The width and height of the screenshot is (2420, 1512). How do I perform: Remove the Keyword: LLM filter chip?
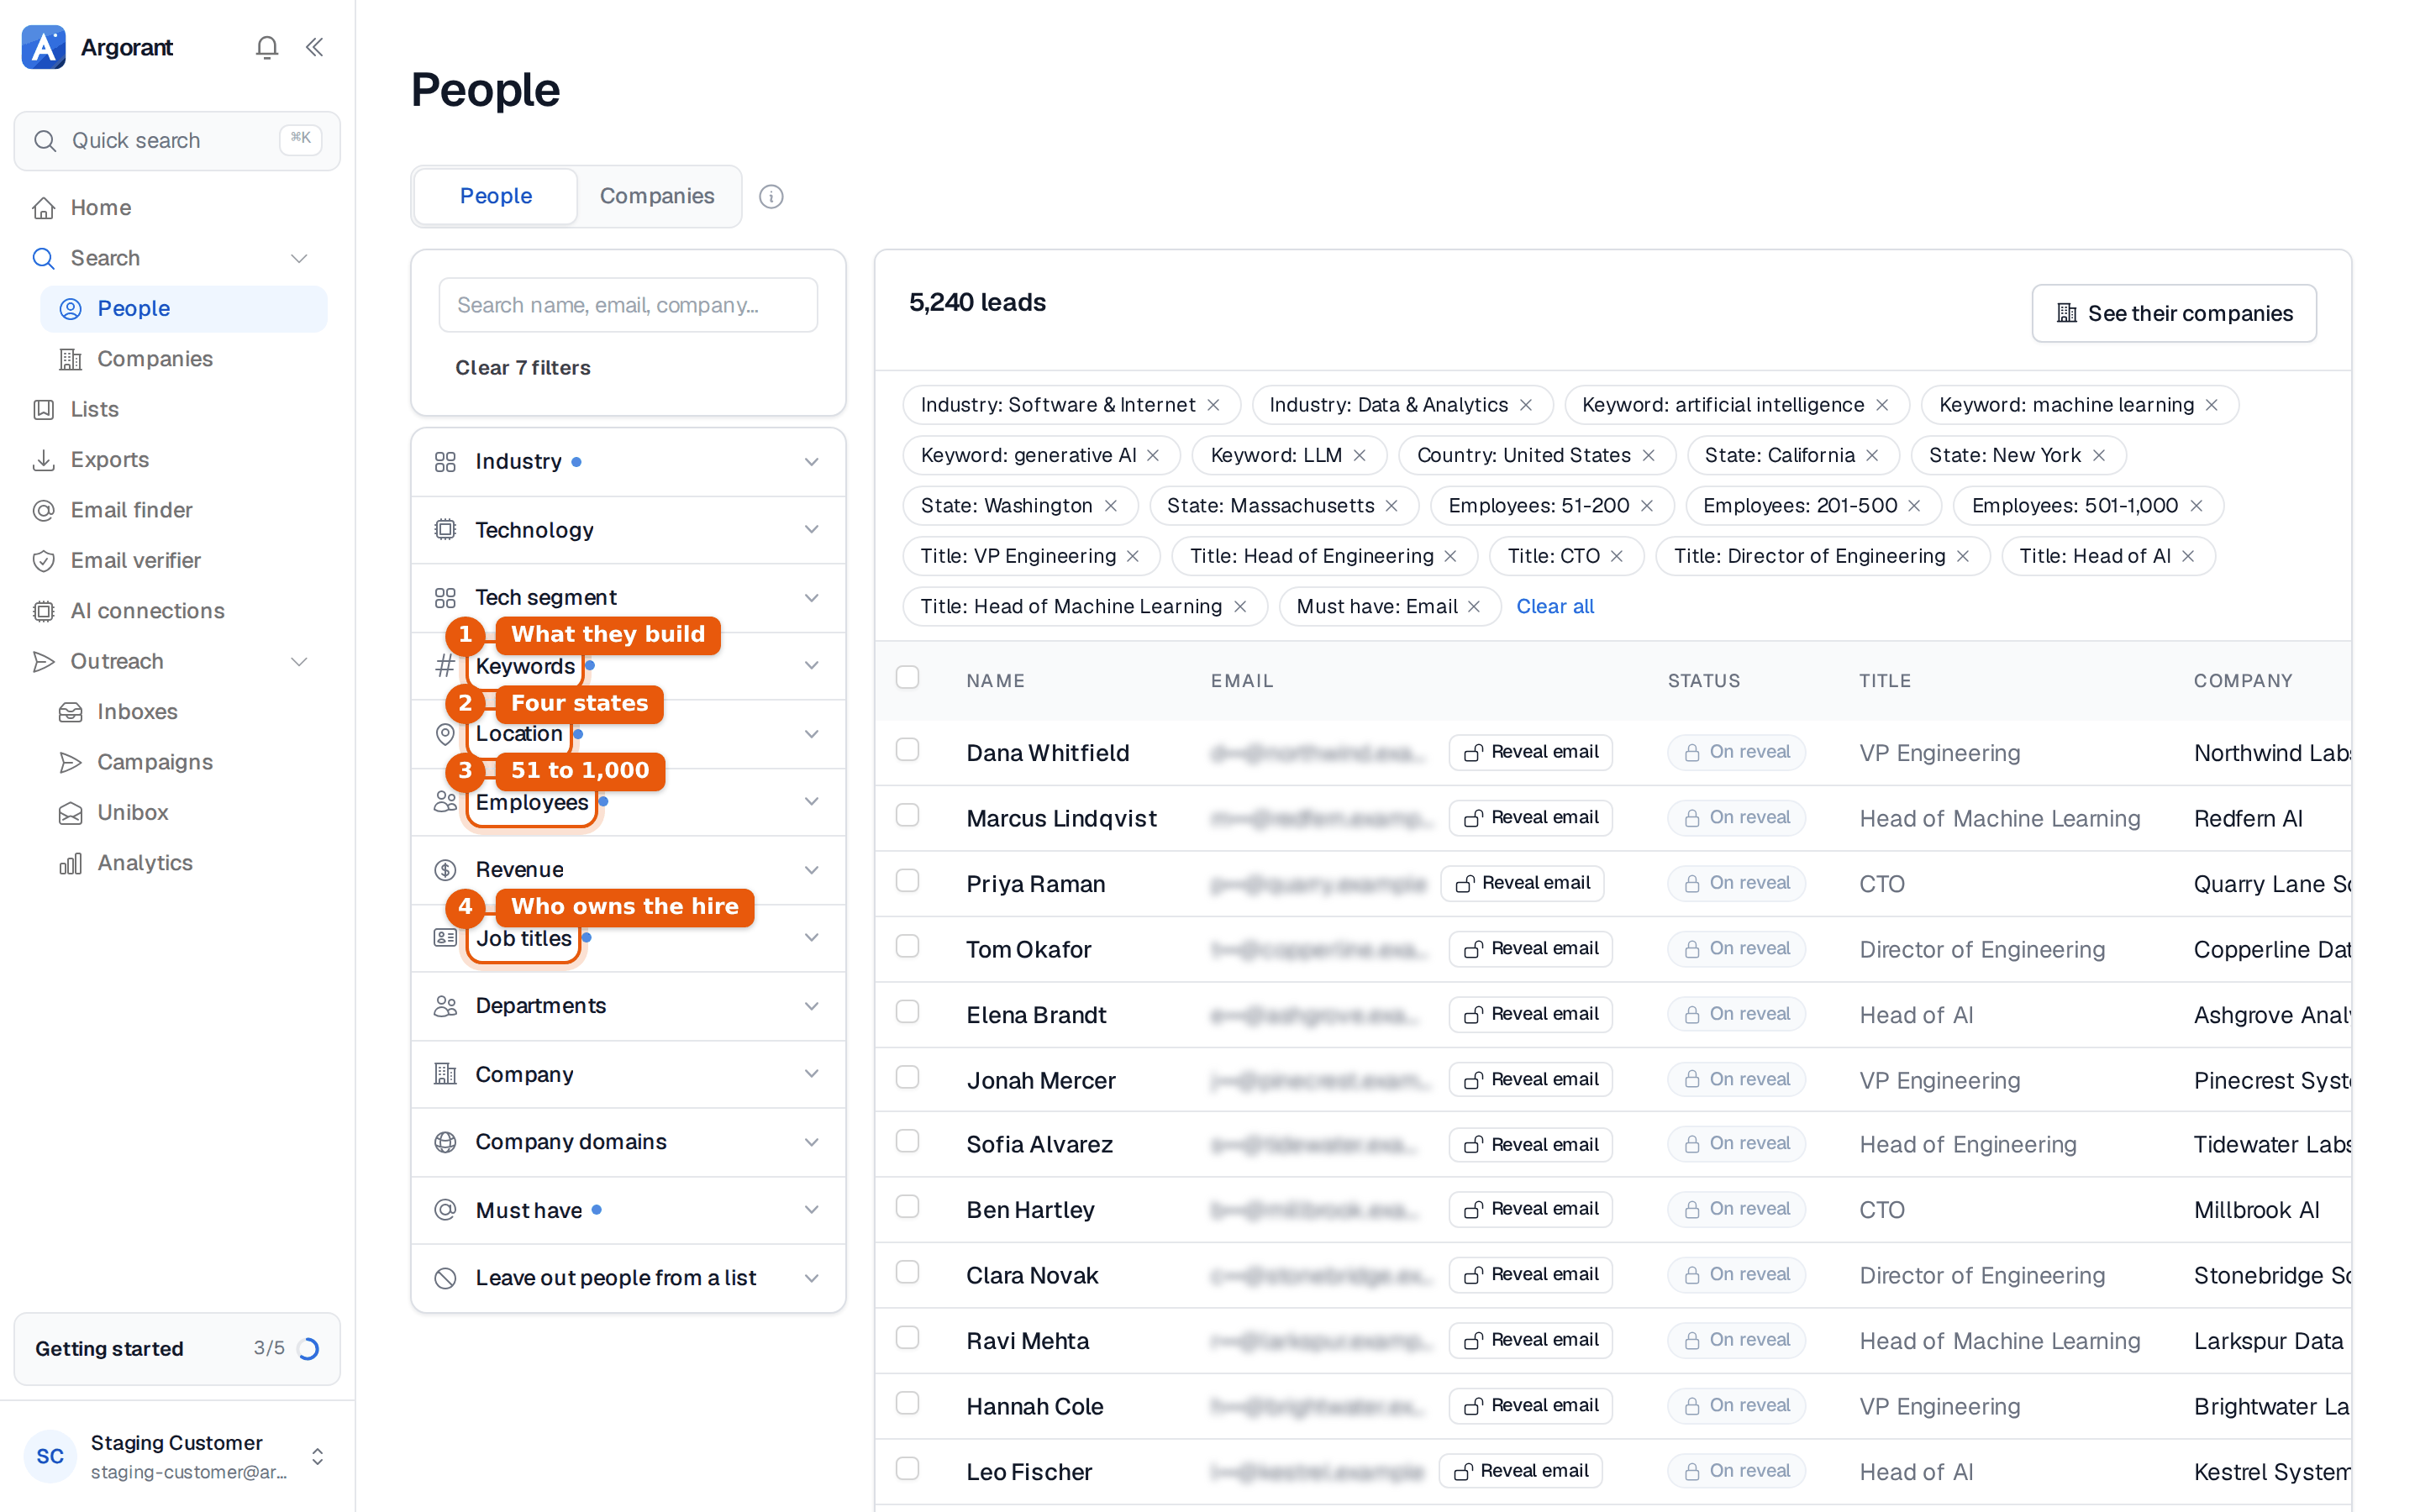(1360, 455)
